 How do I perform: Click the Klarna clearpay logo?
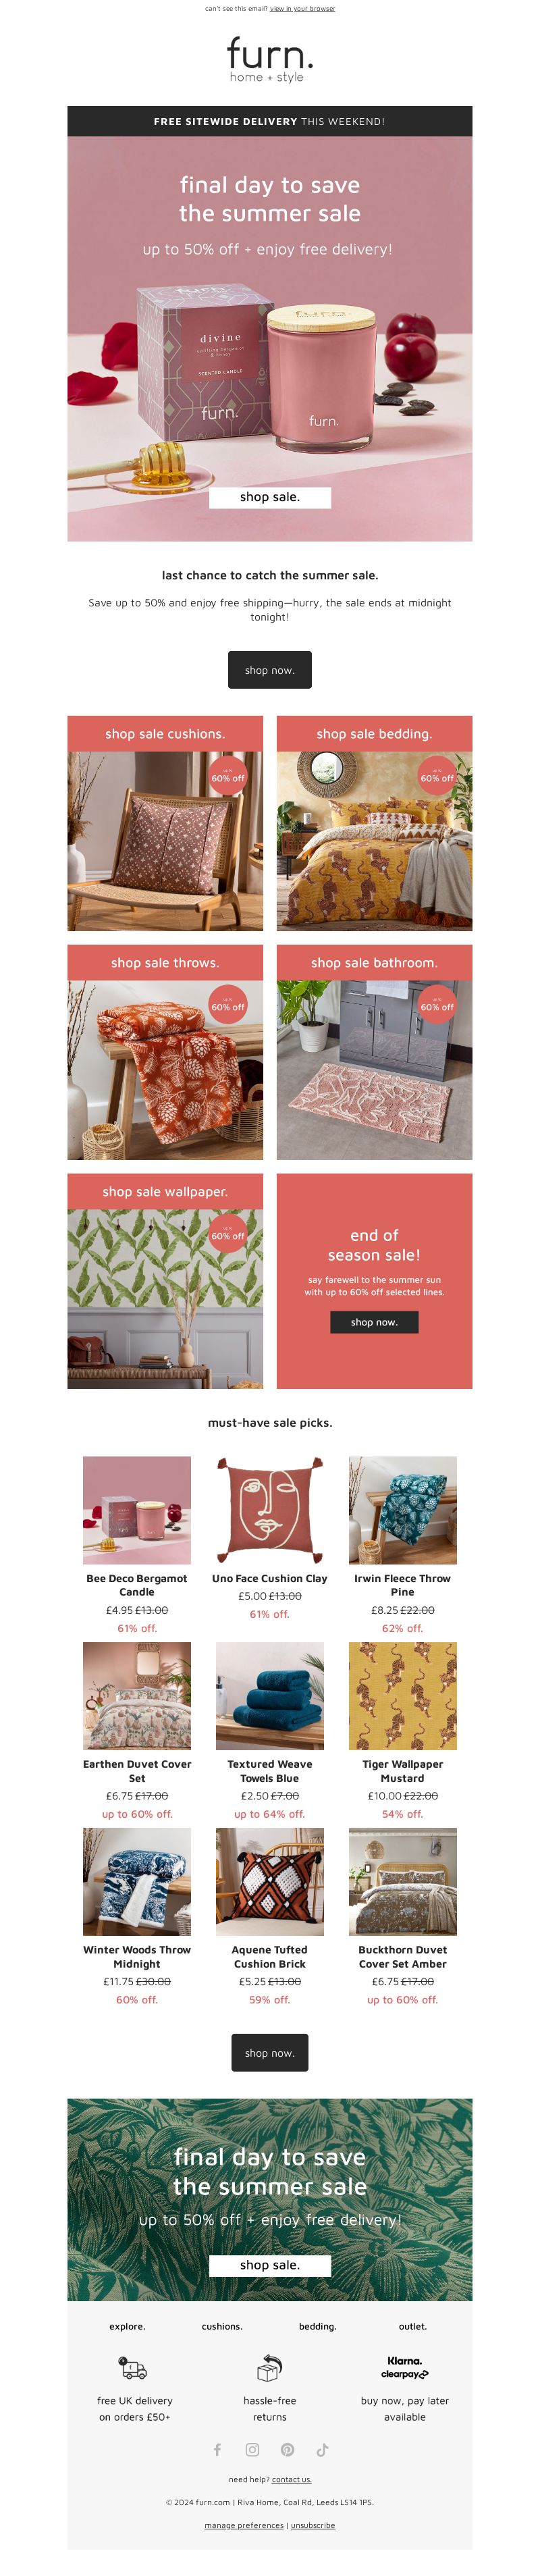(405, 2366)
